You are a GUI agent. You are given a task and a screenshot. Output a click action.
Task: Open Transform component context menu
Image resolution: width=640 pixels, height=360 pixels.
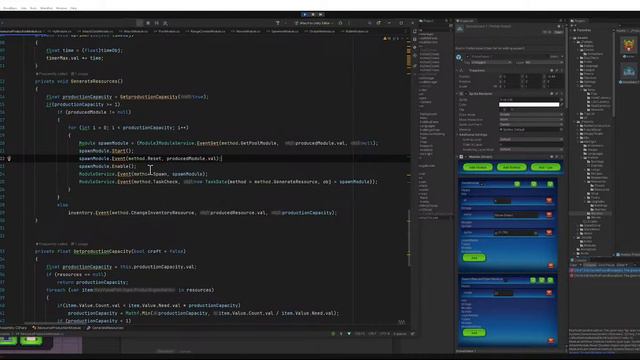click(x=562, y=71)
